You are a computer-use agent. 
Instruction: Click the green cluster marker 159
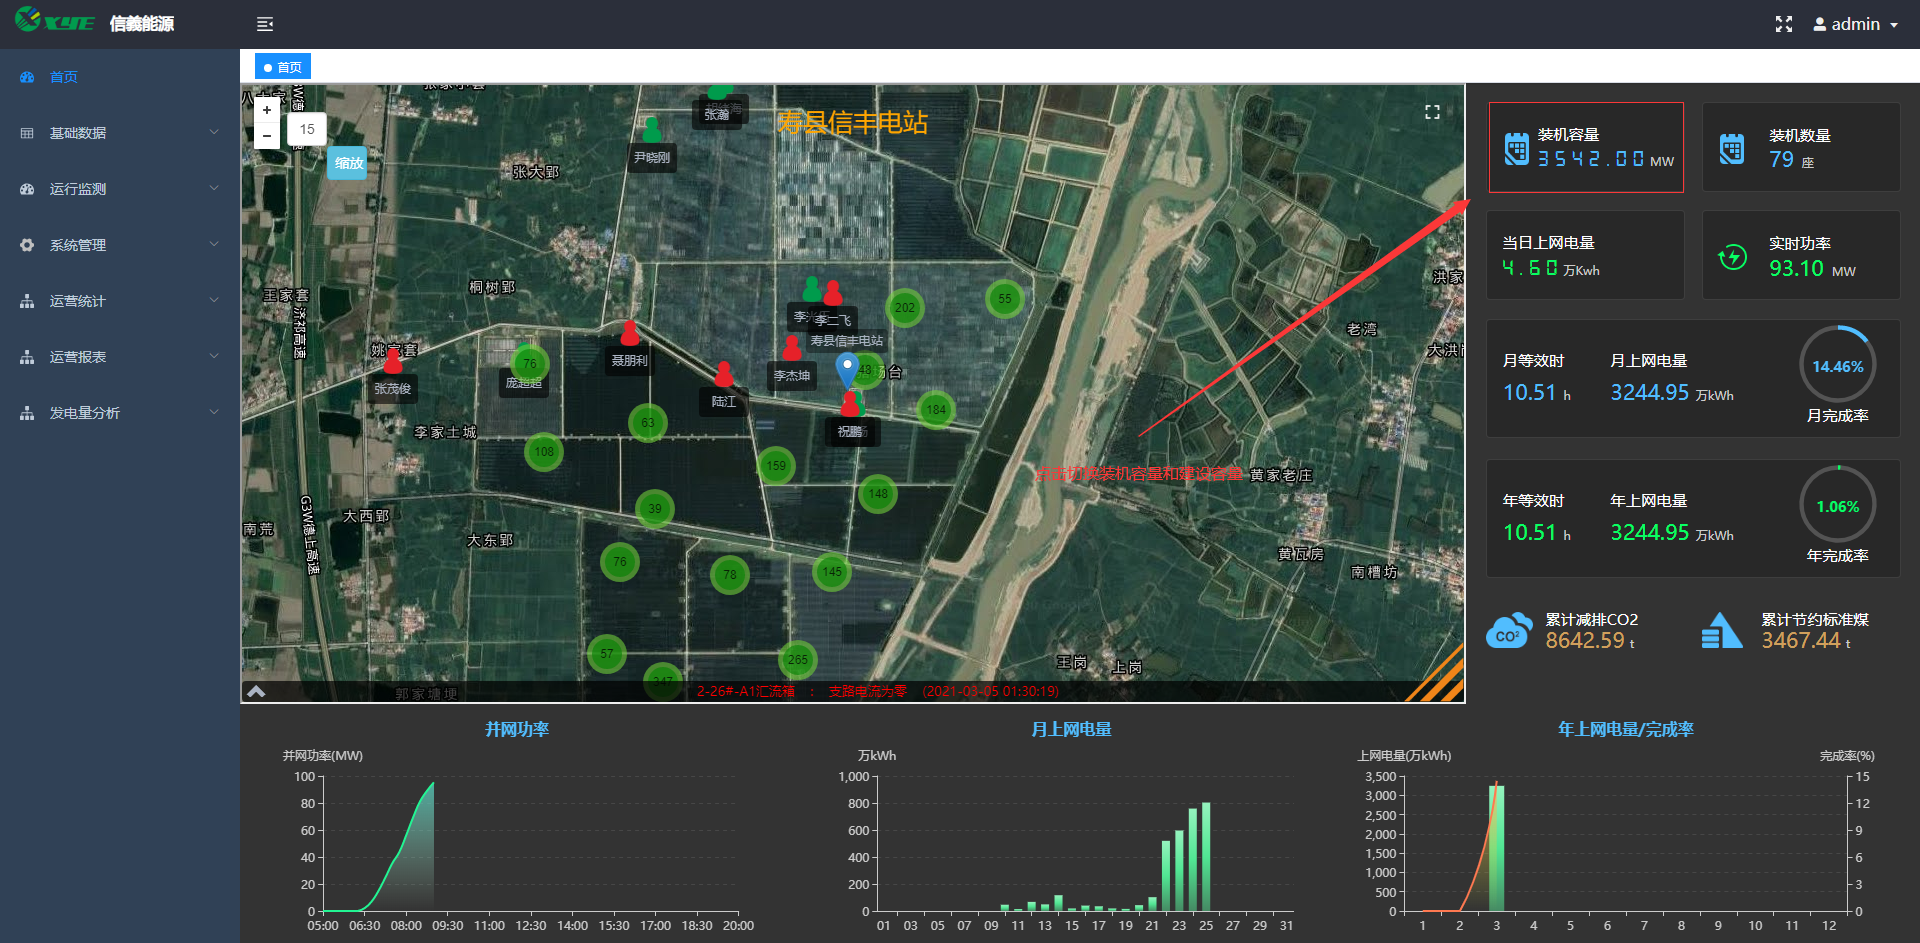[x=776, y=466]
